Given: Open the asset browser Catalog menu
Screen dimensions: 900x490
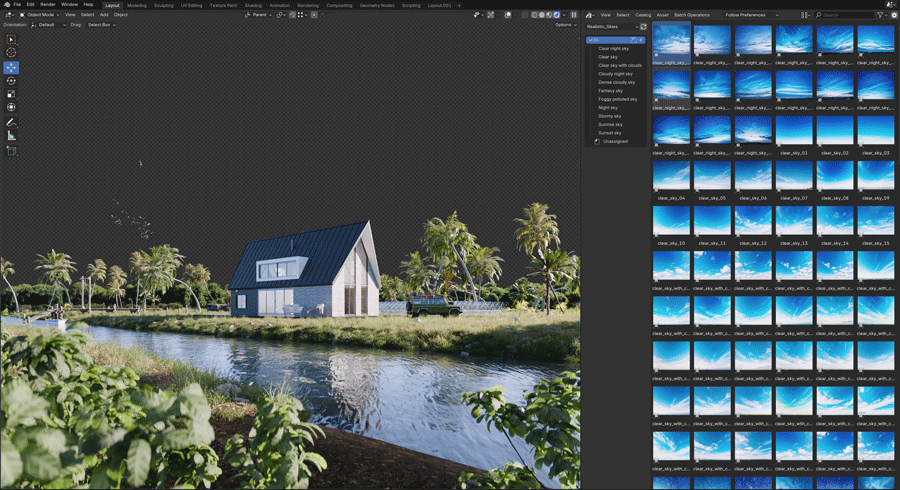Looking at the screenshot, I should (x=643, y=15).
